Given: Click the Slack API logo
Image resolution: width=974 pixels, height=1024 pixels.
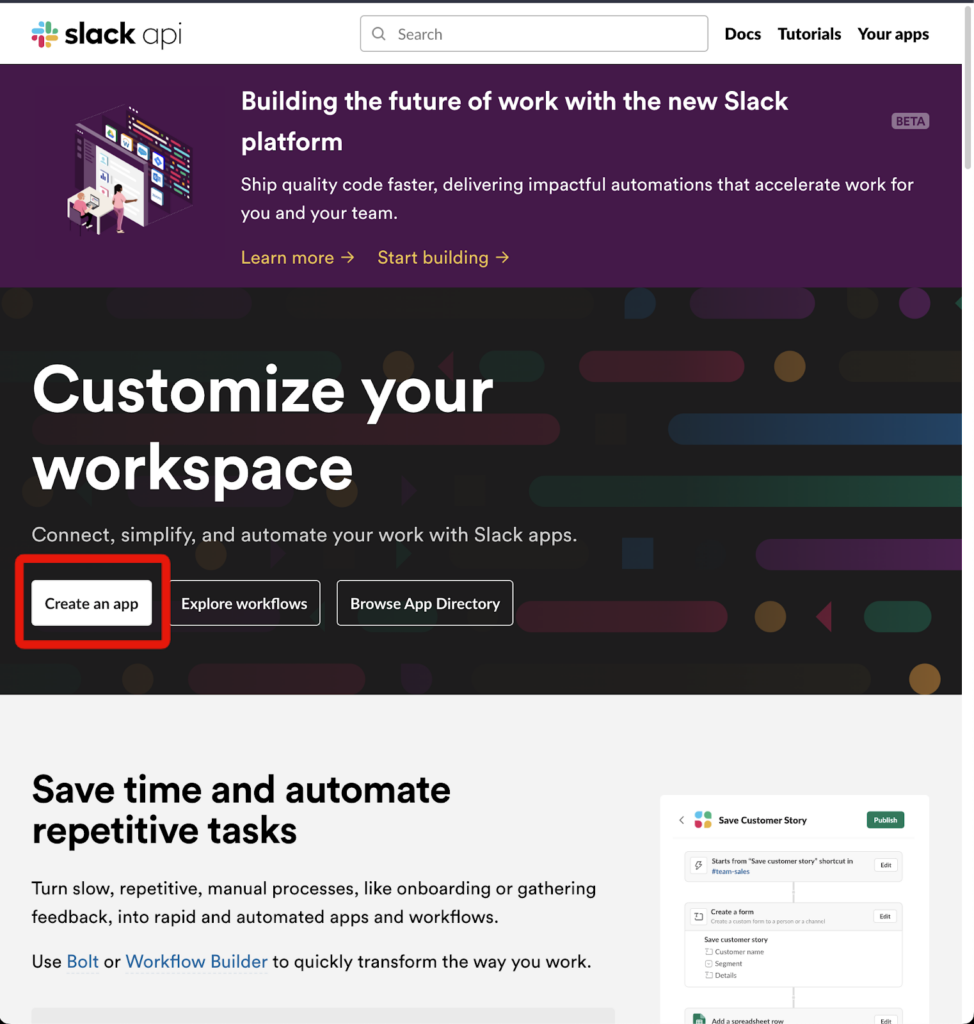Looking at the screenshot, I should (x=106, y=34).
